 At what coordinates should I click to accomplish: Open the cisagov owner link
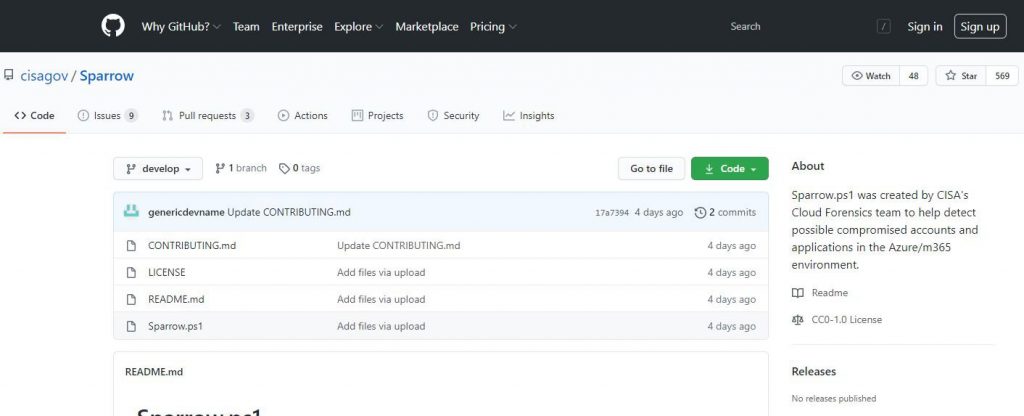click(x=44, y=76)
